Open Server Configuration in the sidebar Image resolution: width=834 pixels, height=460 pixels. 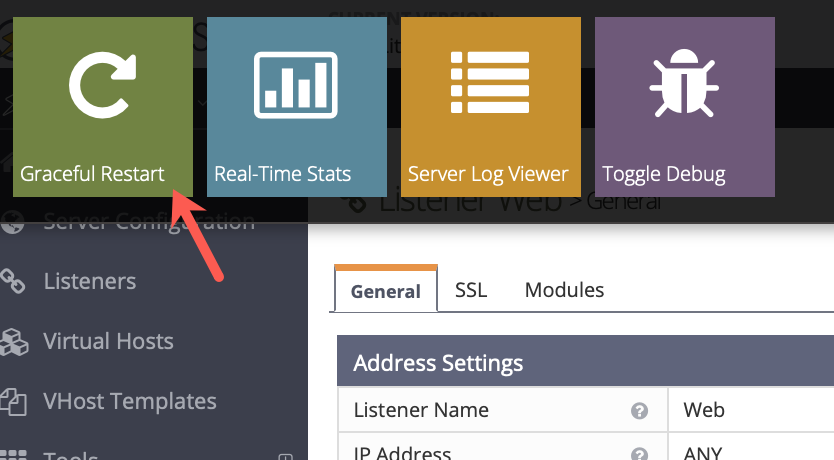click(x=149, y=222)
